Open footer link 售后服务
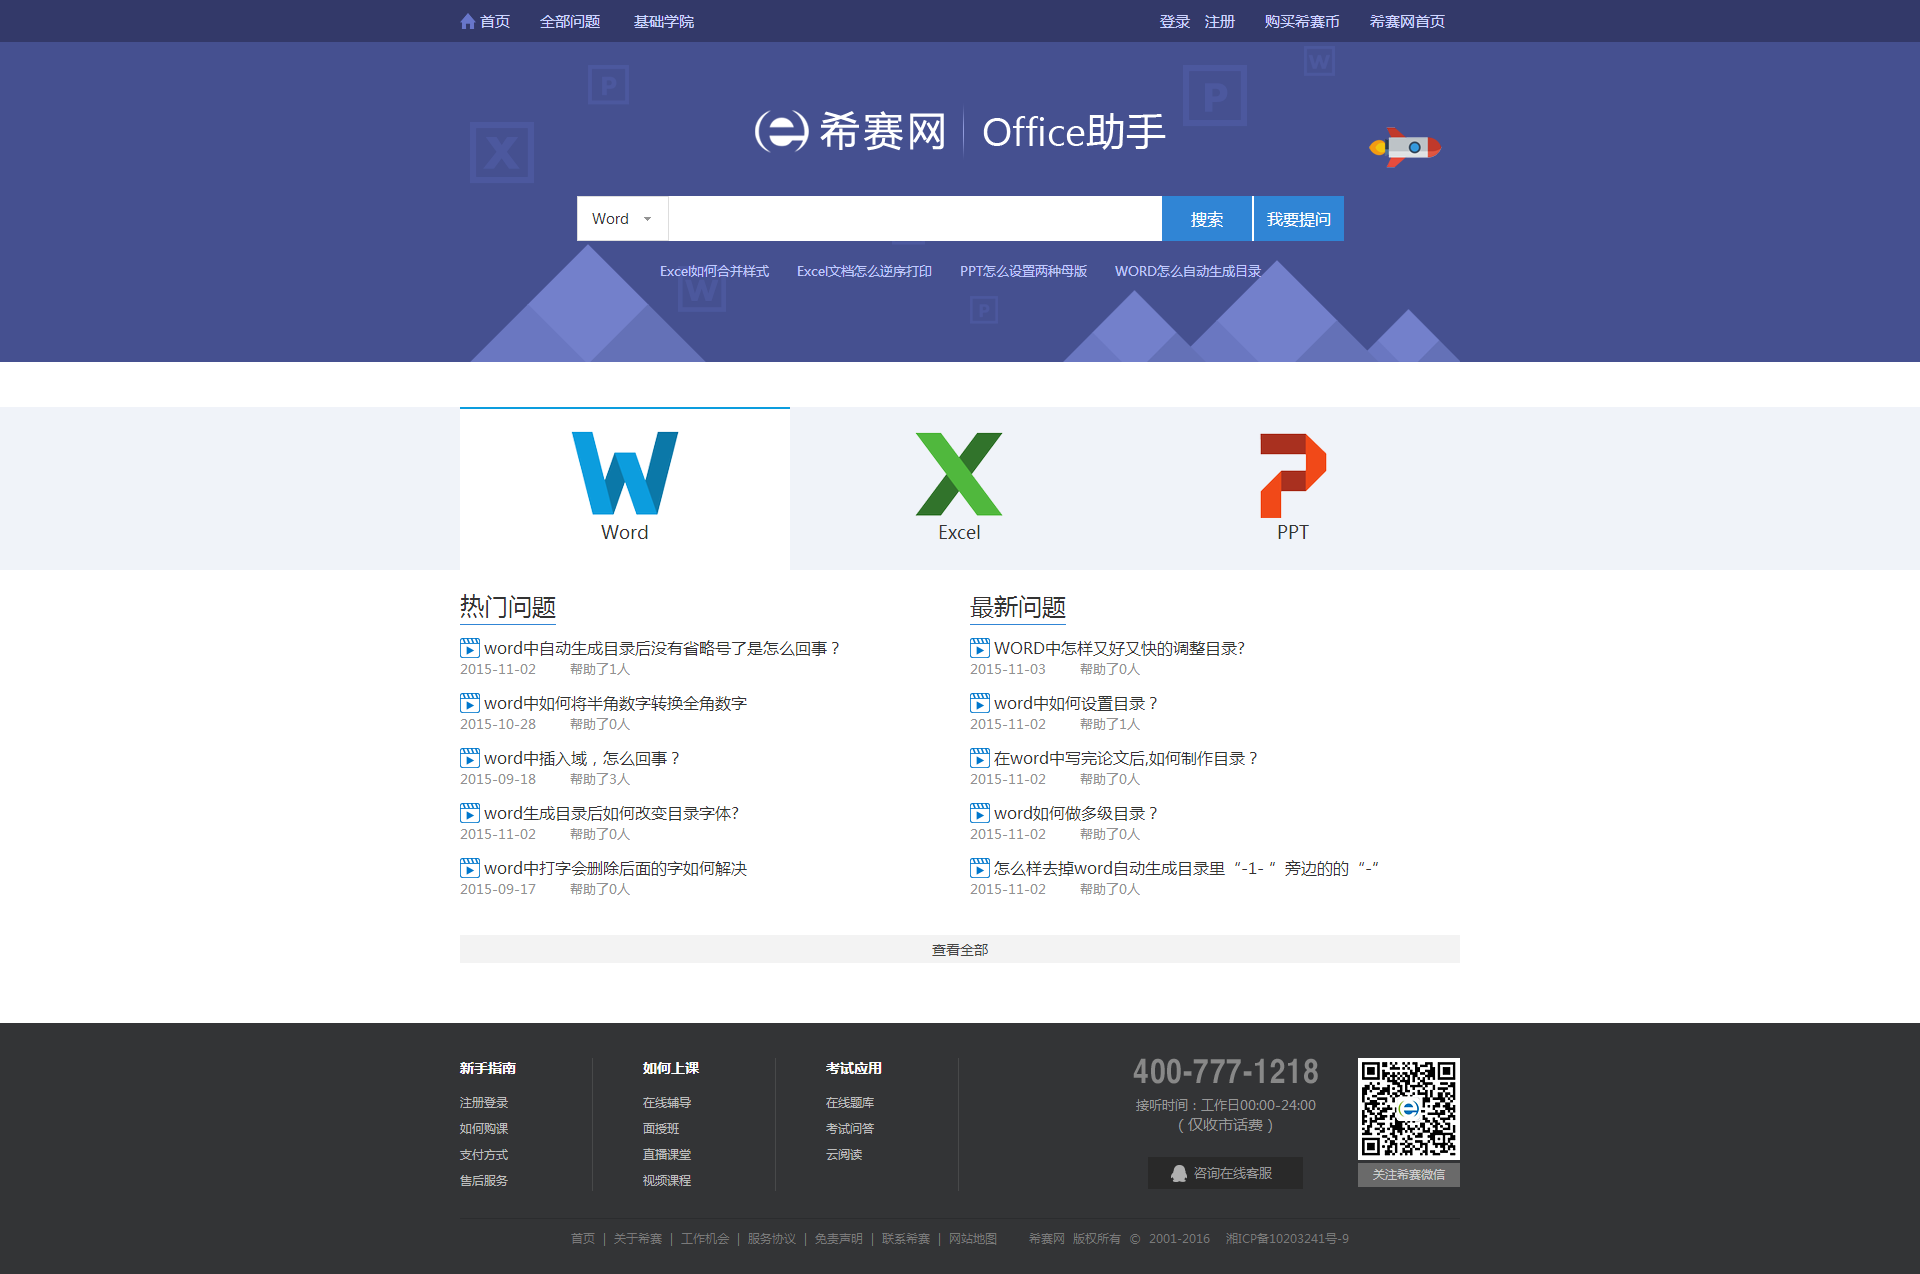This screenshot has width=1920, height=1274. [x=484, y=1180]
